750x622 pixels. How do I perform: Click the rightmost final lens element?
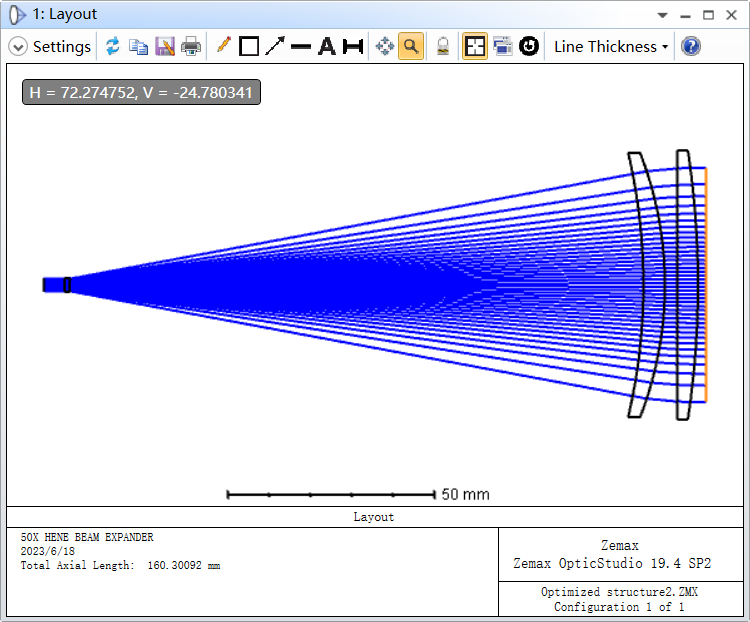point(687,285)
